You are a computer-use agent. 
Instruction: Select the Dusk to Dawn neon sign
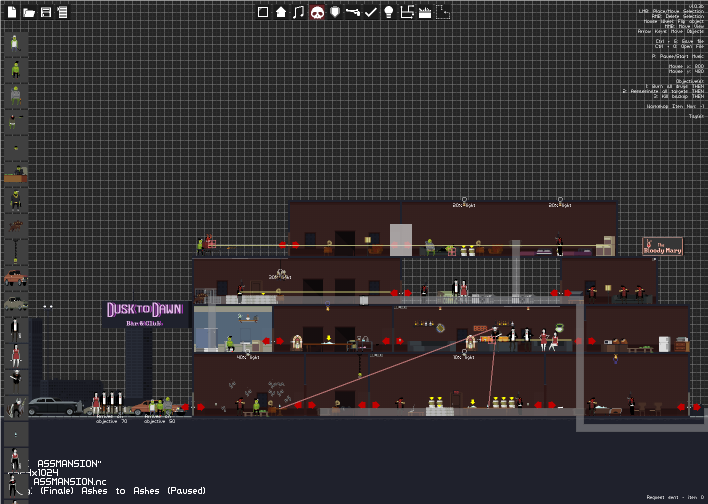coord(145,314)
